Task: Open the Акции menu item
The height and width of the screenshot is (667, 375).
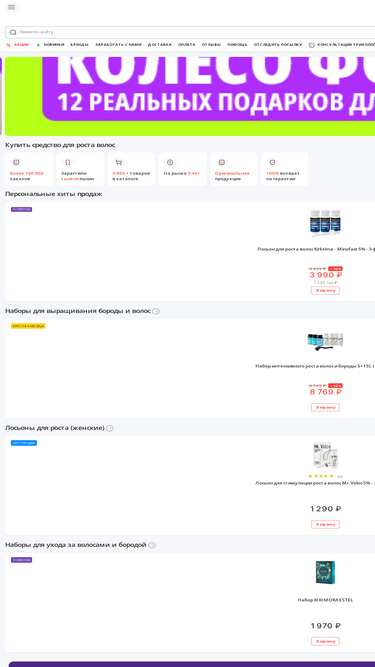Action: click(x=21, y=45)
